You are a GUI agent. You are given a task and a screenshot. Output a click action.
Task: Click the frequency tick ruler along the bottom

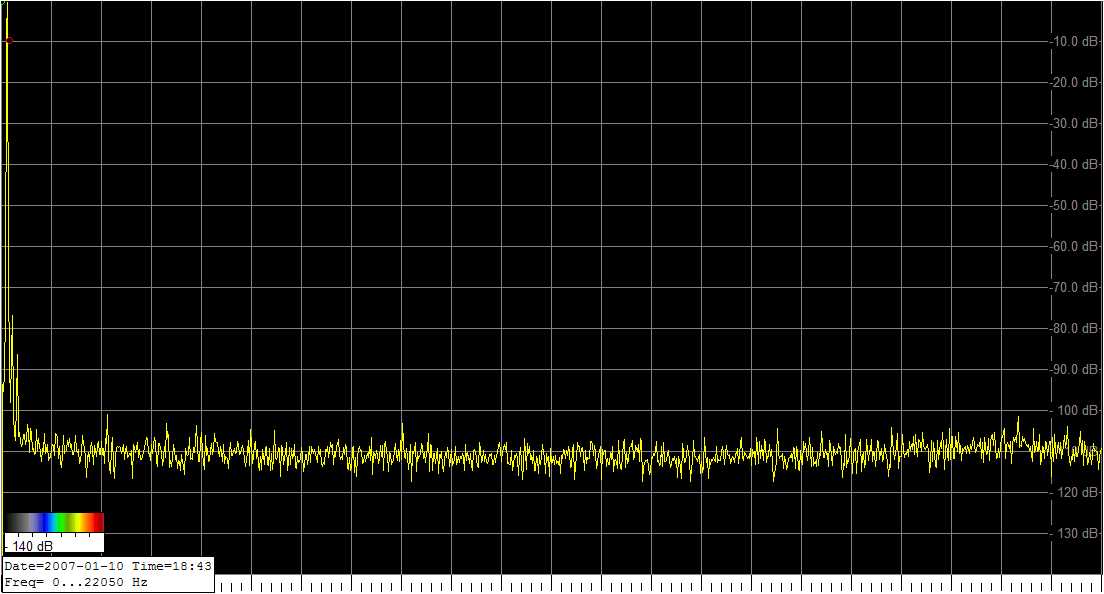tap(659, 584)
